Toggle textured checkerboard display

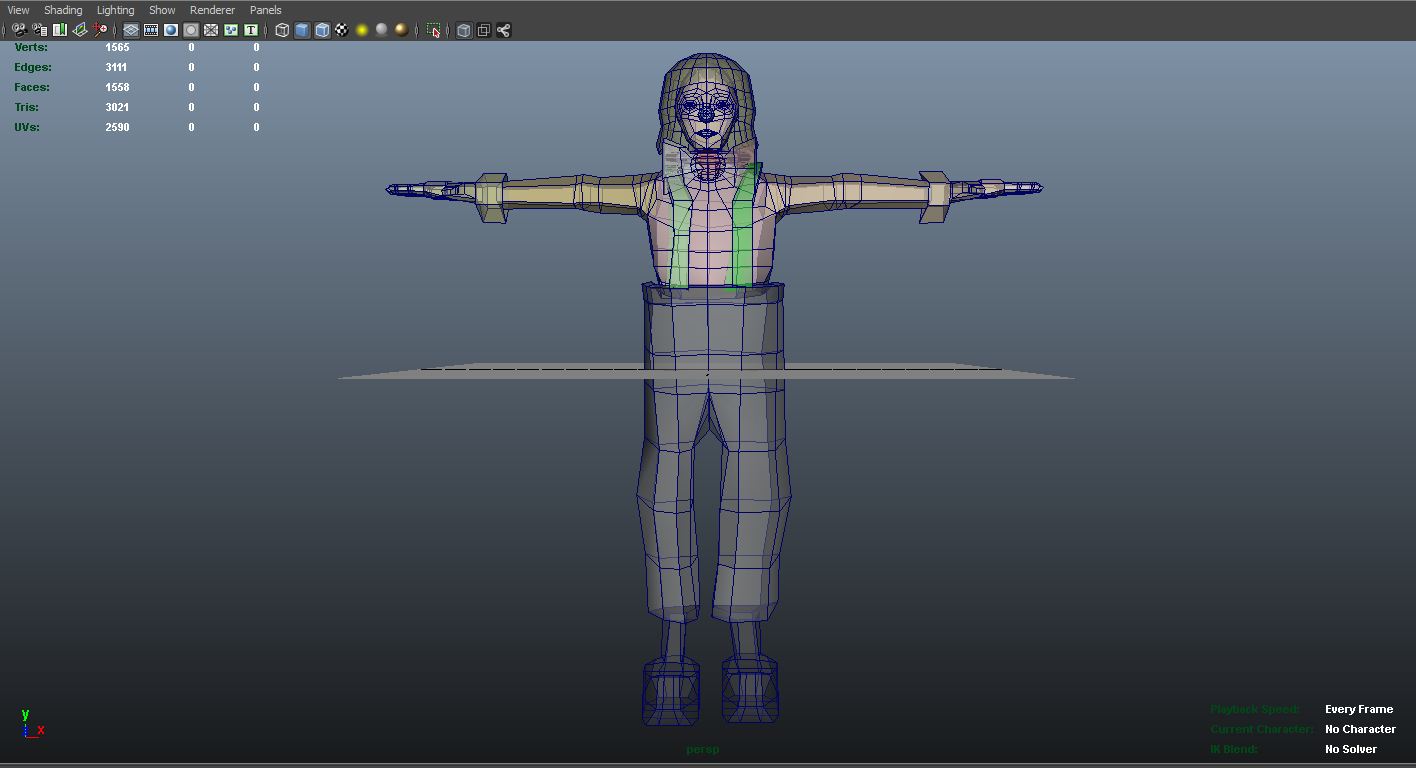342,30
